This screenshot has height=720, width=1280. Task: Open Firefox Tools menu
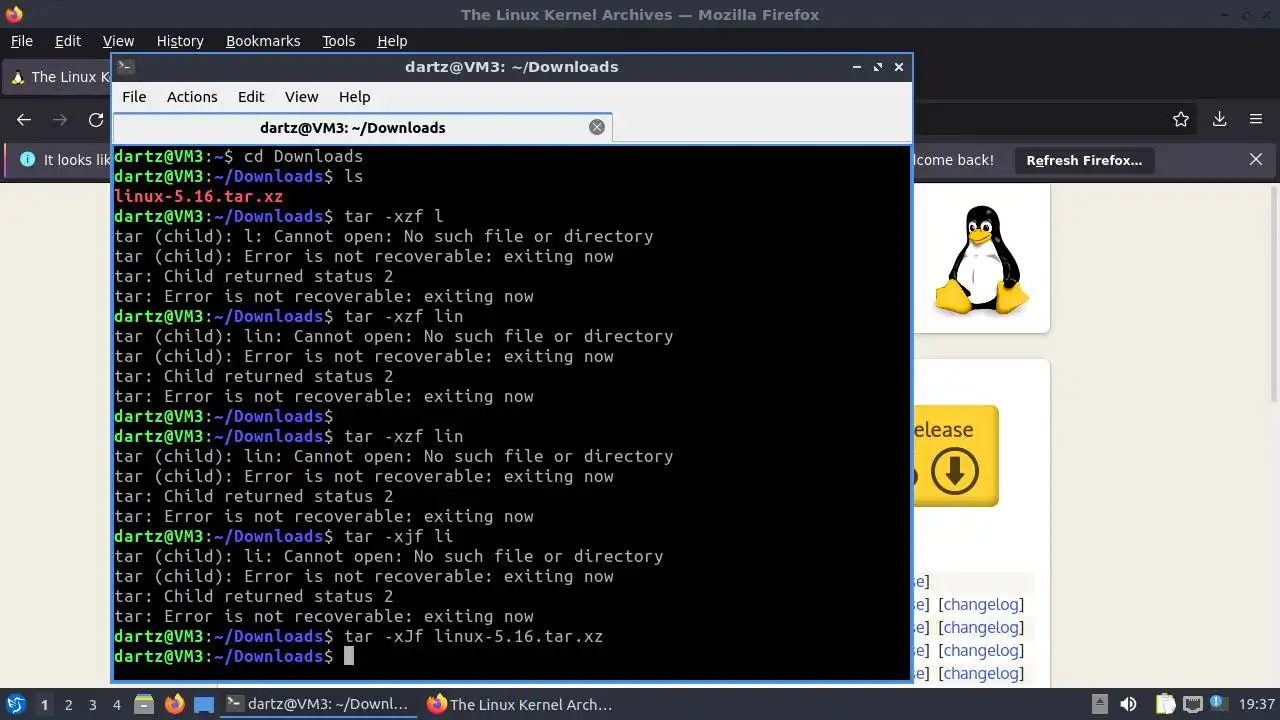point(338,41)
